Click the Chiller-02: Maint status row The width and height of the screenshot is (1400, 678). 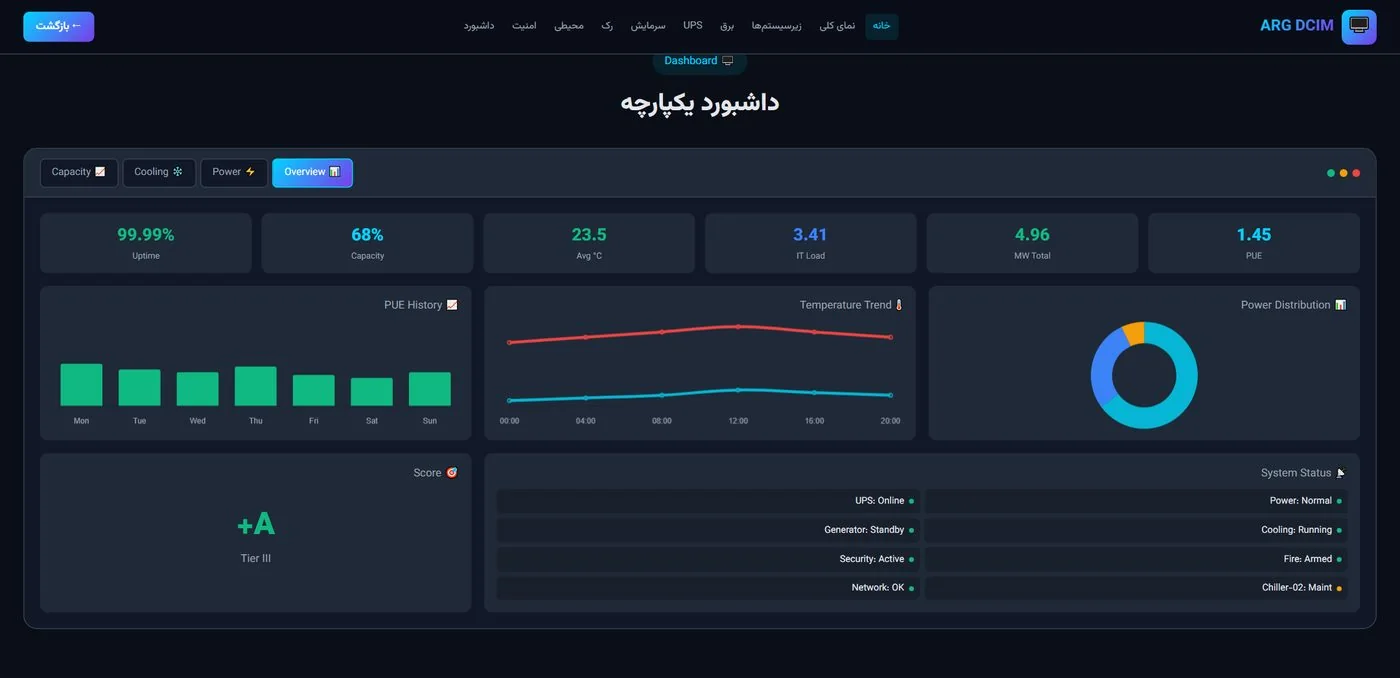point(1136,588)
